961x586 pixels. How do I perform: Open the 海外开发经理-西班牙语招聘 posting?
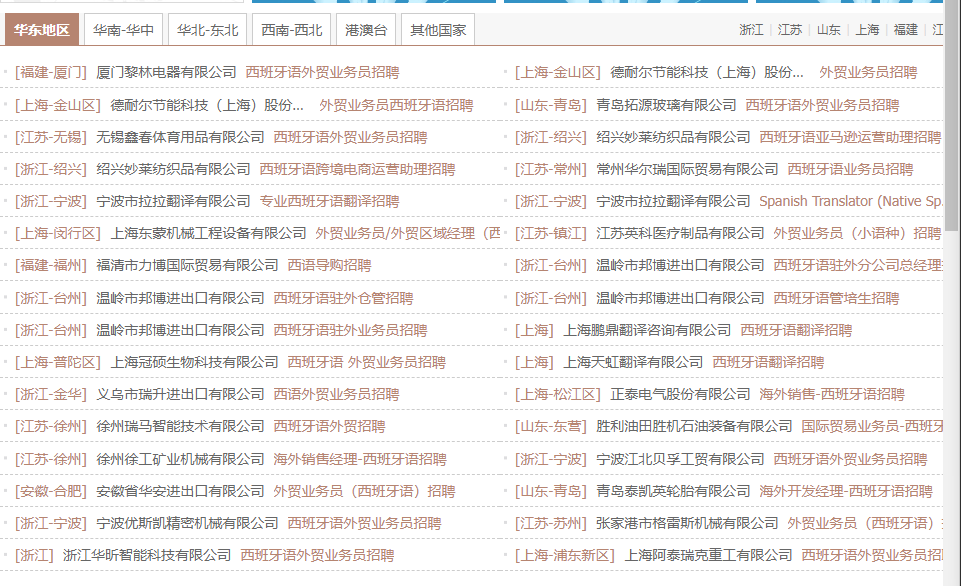[x=846, y=491]
